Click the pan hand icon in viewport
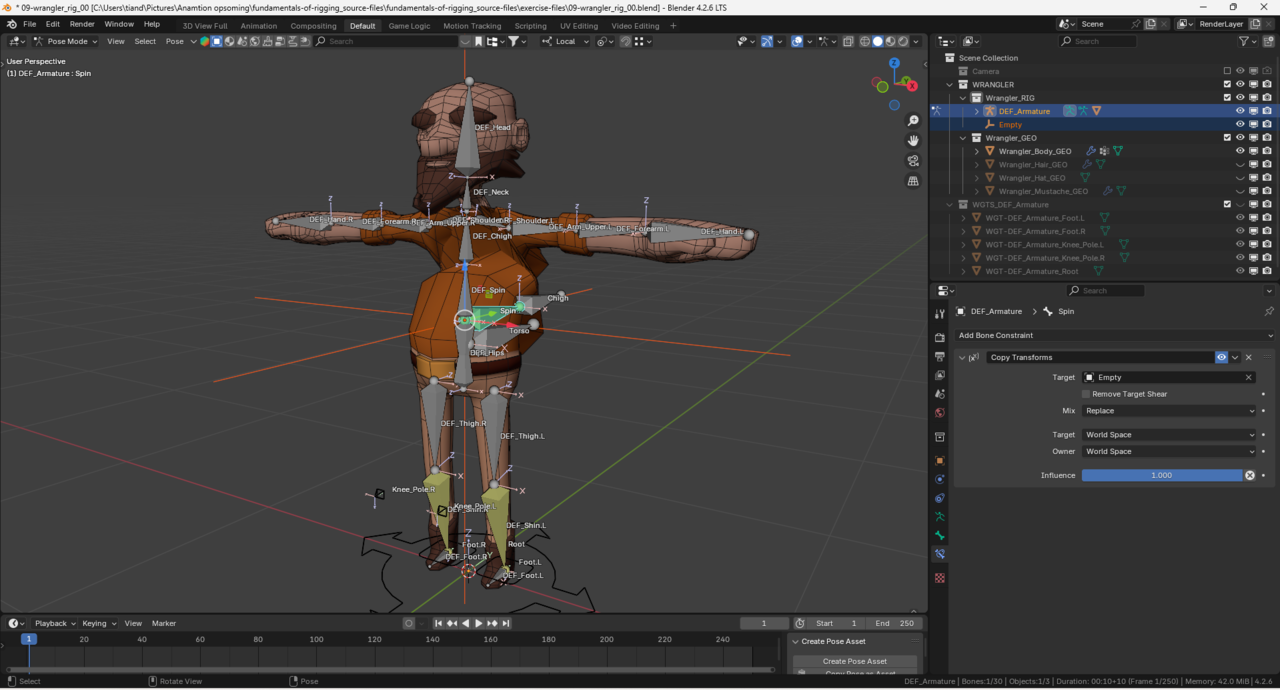1280x690 pixels. 913,141
